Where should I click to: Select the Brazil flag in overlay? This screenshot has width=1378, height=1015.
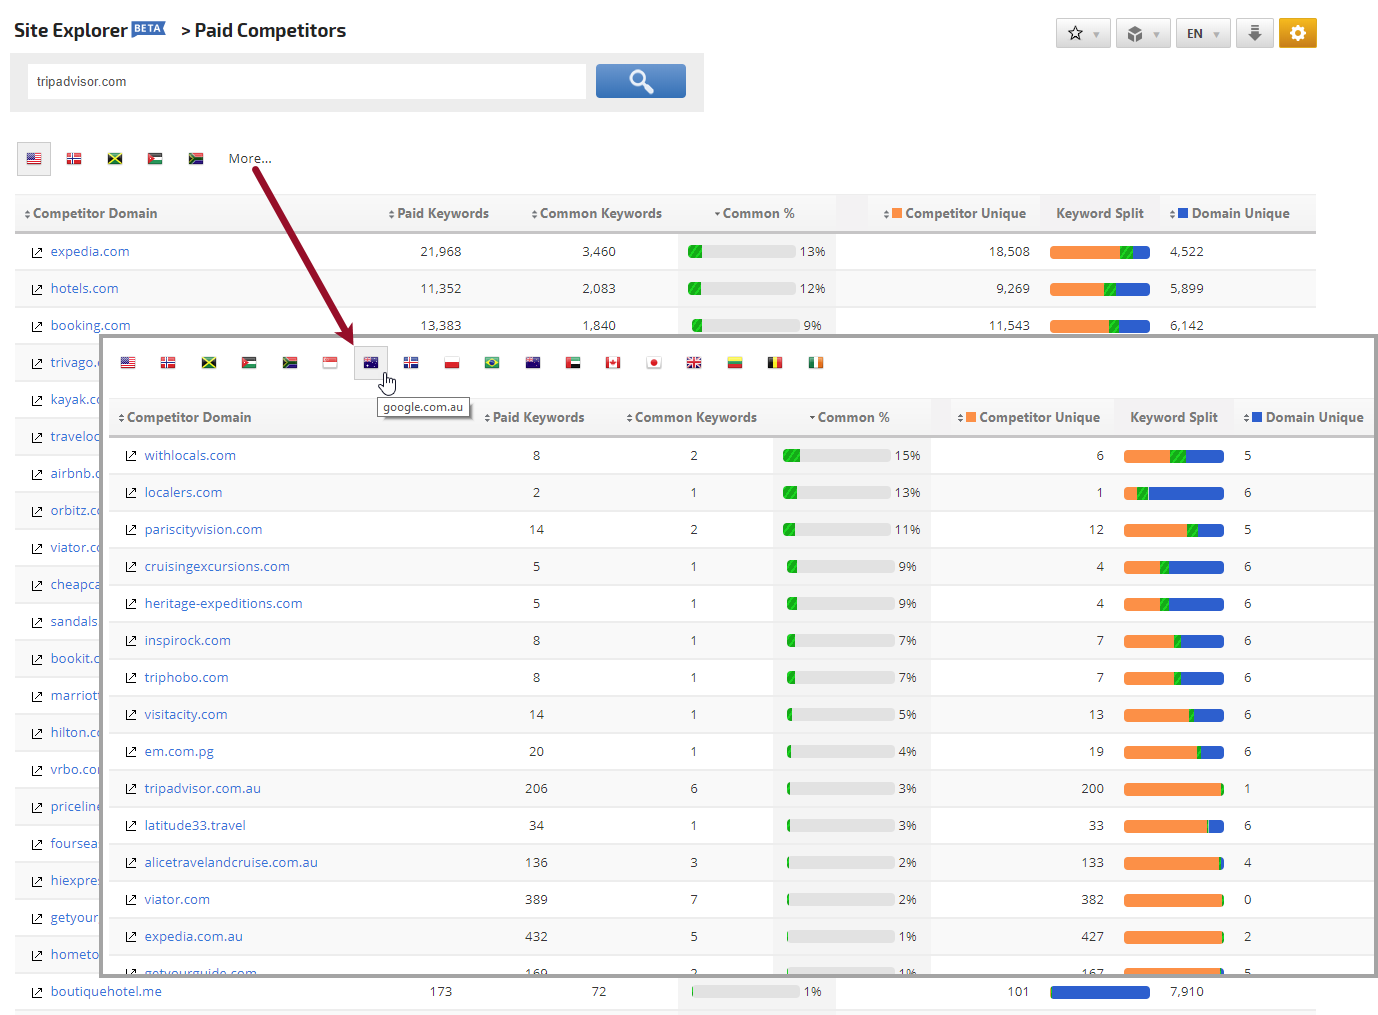coord(492,363)
